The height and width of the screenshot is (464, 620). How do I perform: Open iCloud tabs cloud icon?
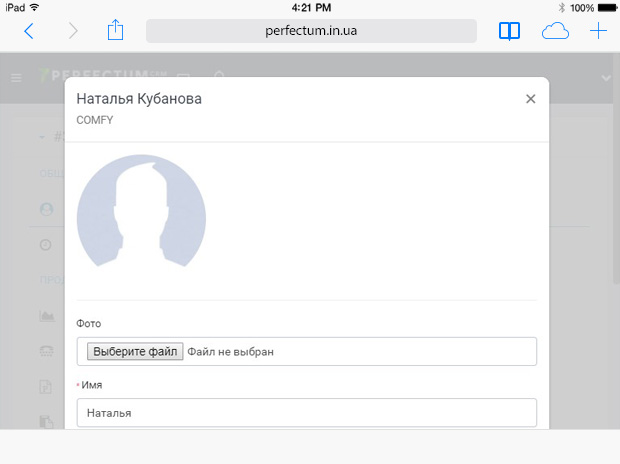(x=555, y=31)
